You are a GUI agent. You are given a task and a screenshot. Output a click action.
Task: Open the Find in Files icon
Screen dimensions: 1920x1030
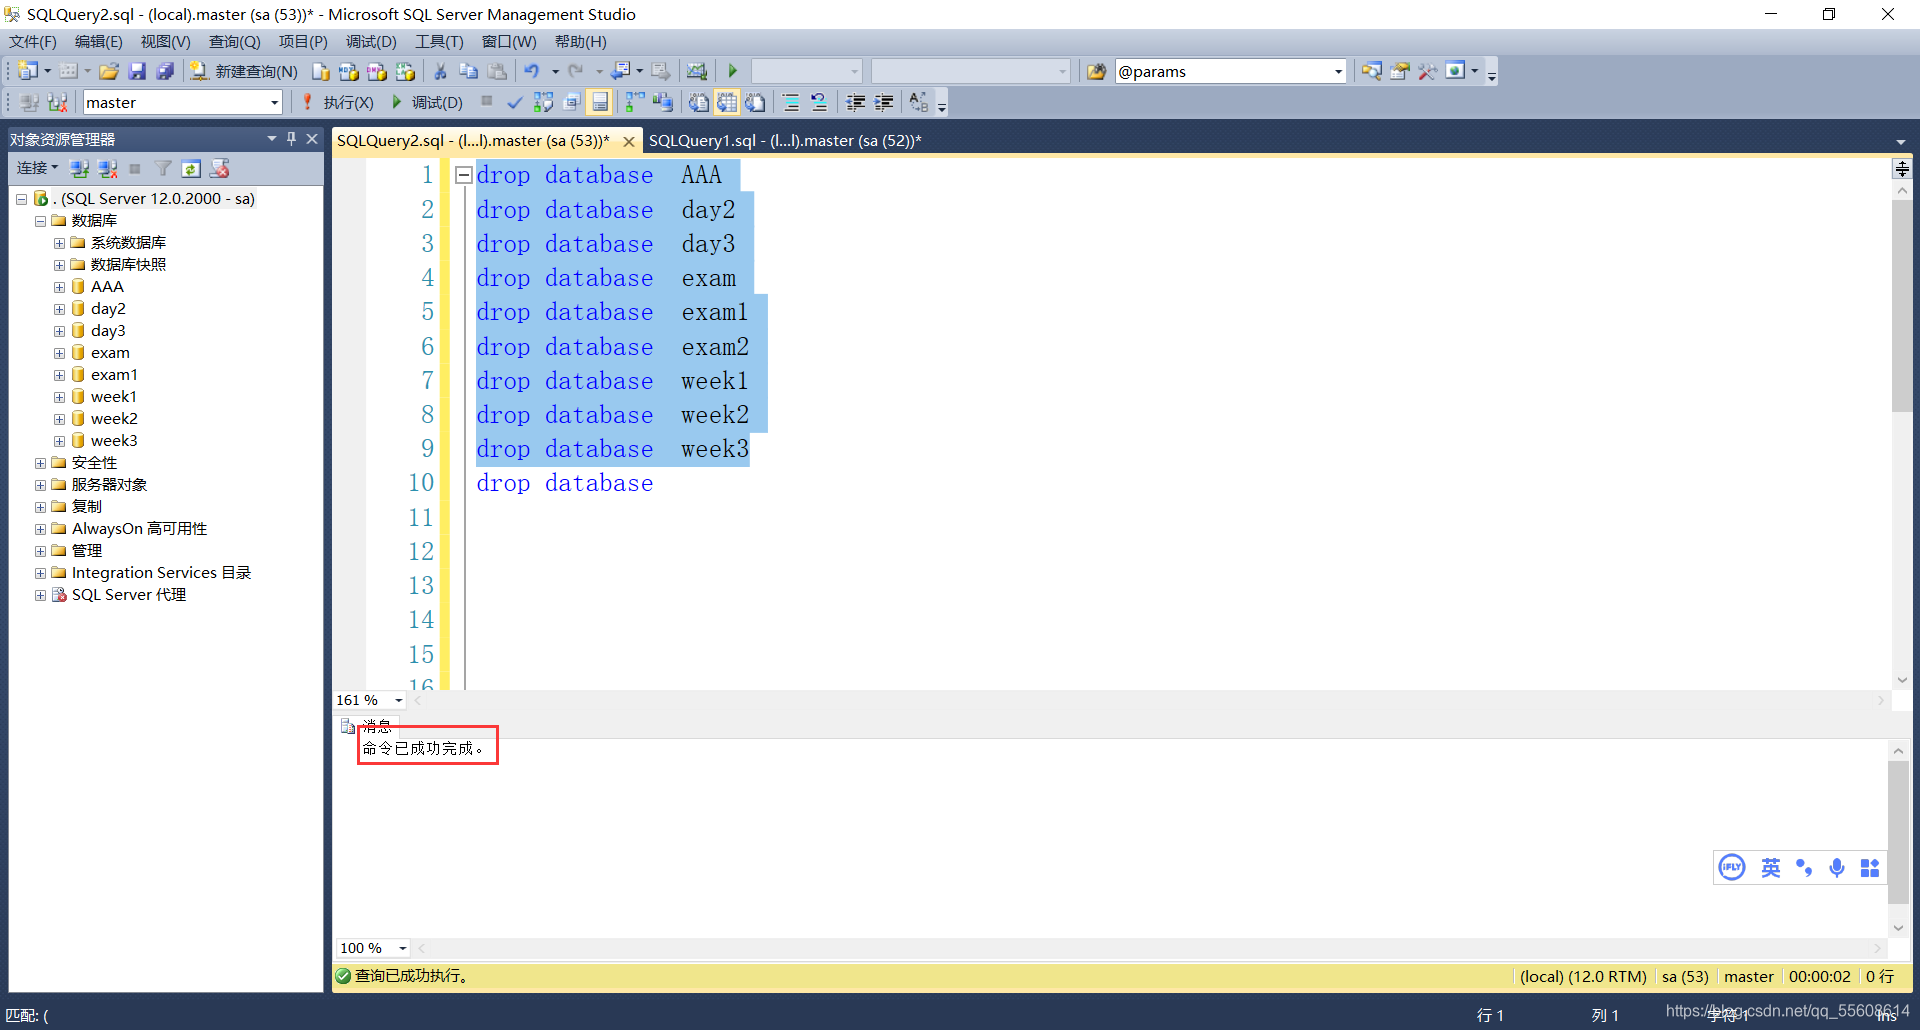1097,71
